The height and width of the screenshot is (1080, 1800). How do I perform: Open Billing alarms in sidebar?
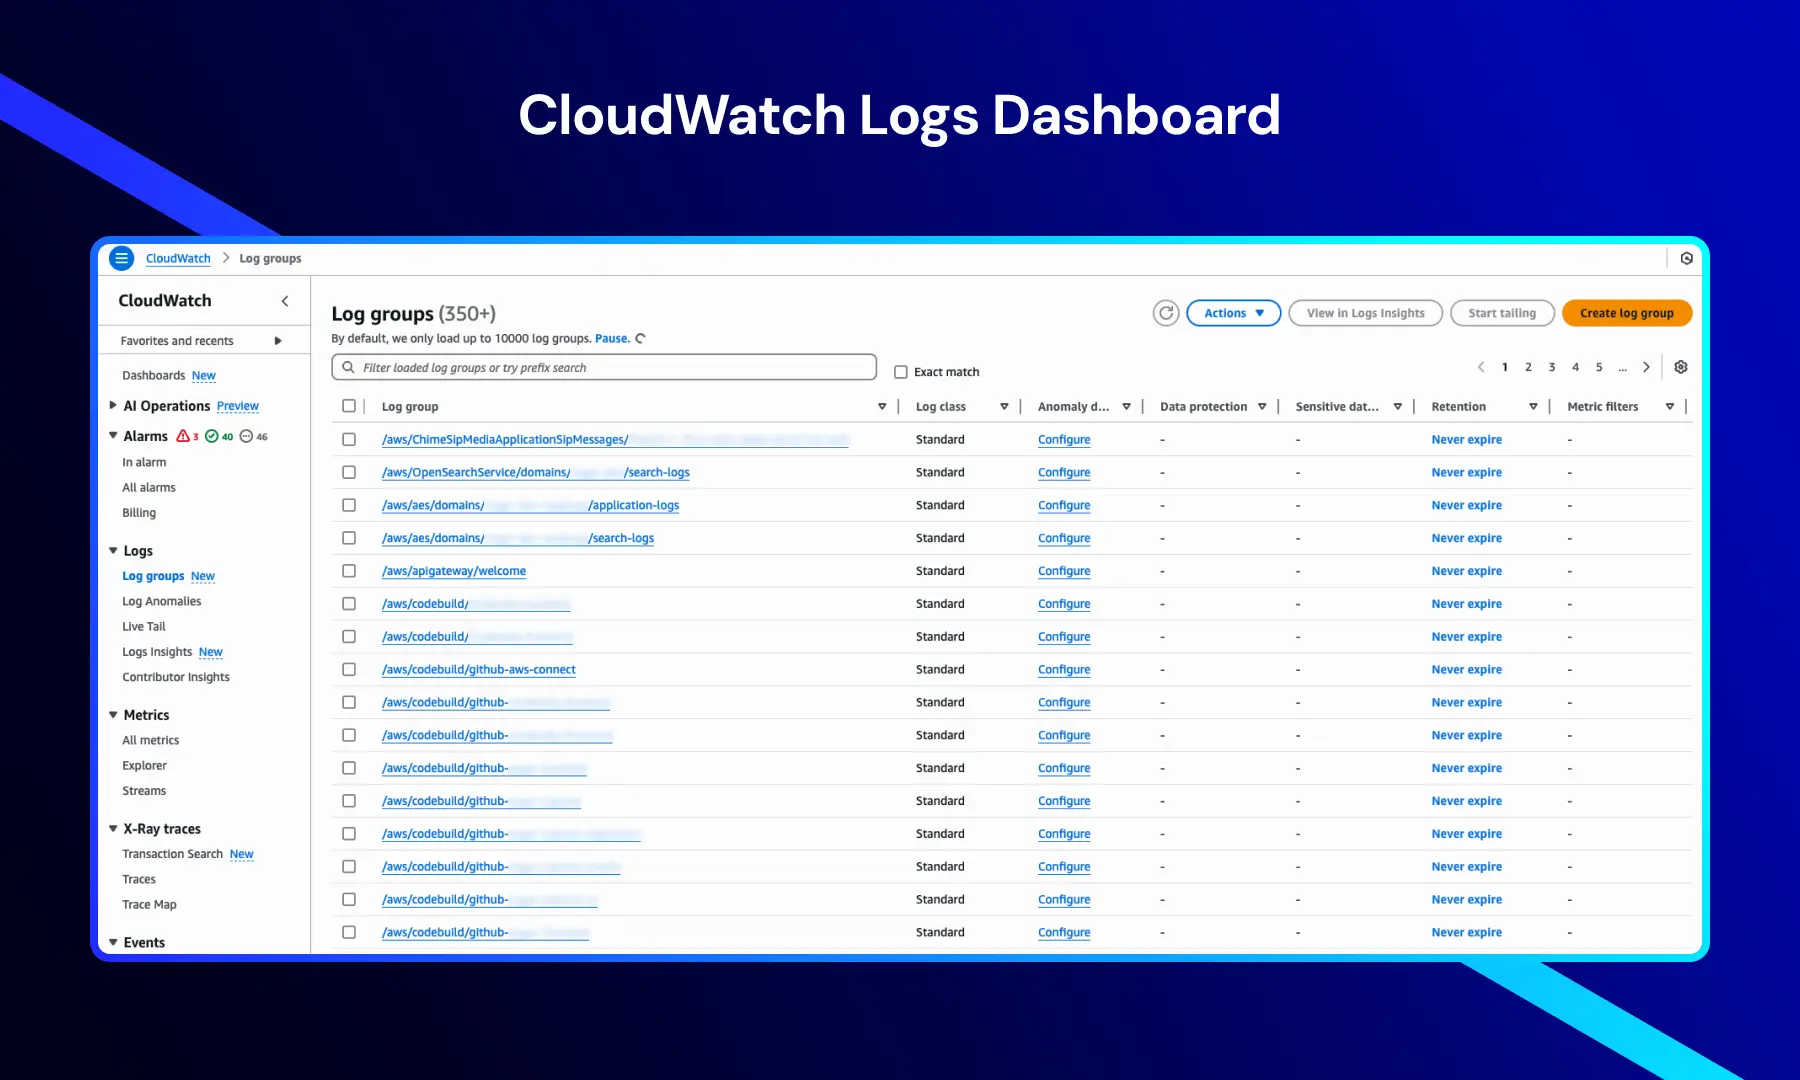[139, 513]
